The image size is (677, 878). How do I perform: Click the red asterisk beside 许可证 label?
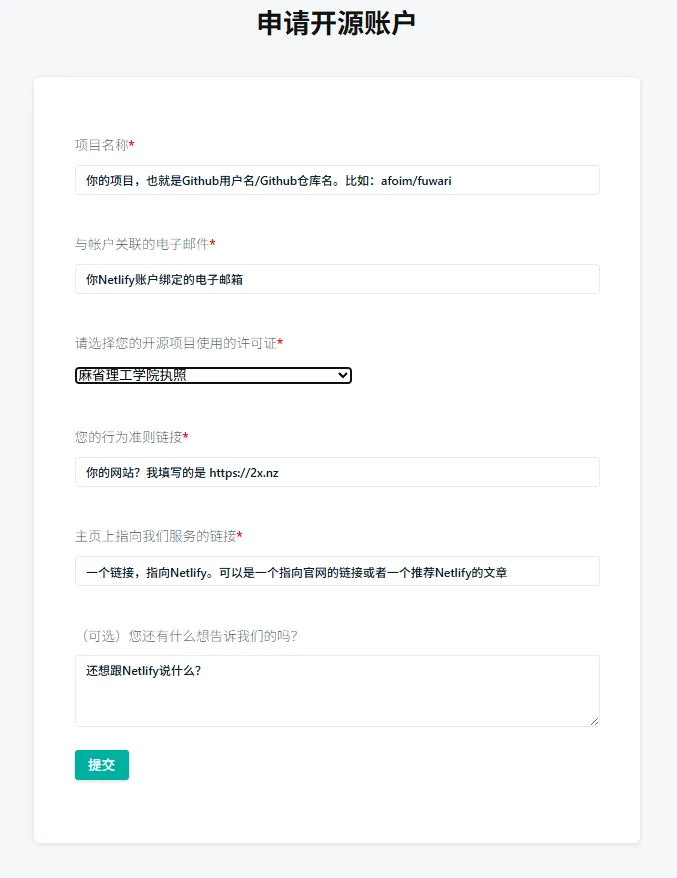pos(280,343)
